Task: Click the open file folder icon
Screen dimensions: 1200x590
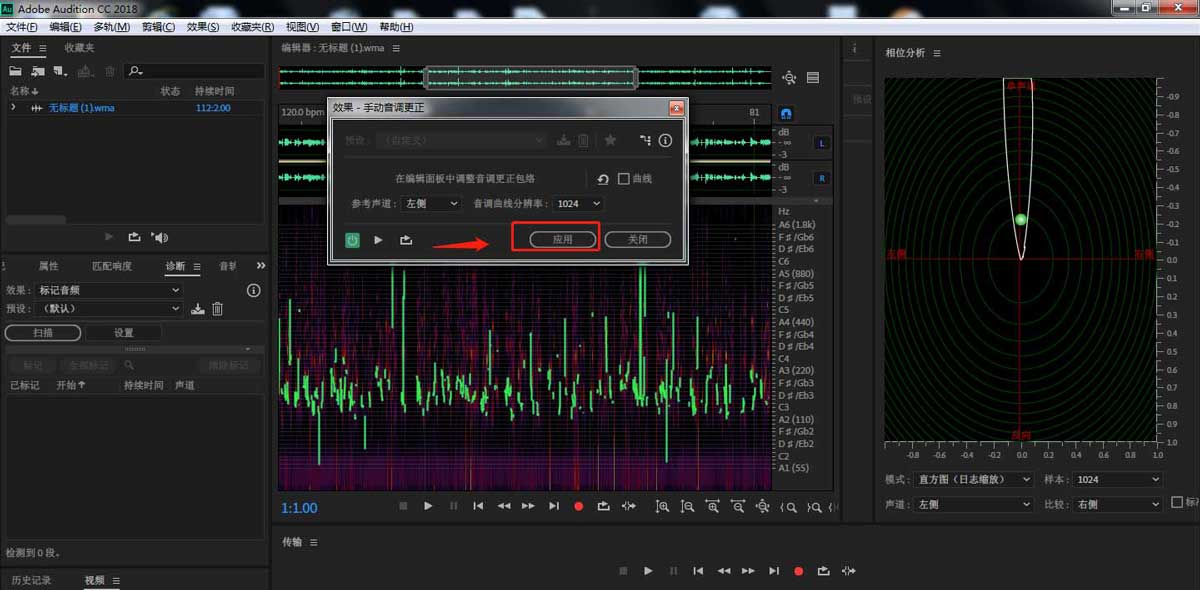Action: 16,71
